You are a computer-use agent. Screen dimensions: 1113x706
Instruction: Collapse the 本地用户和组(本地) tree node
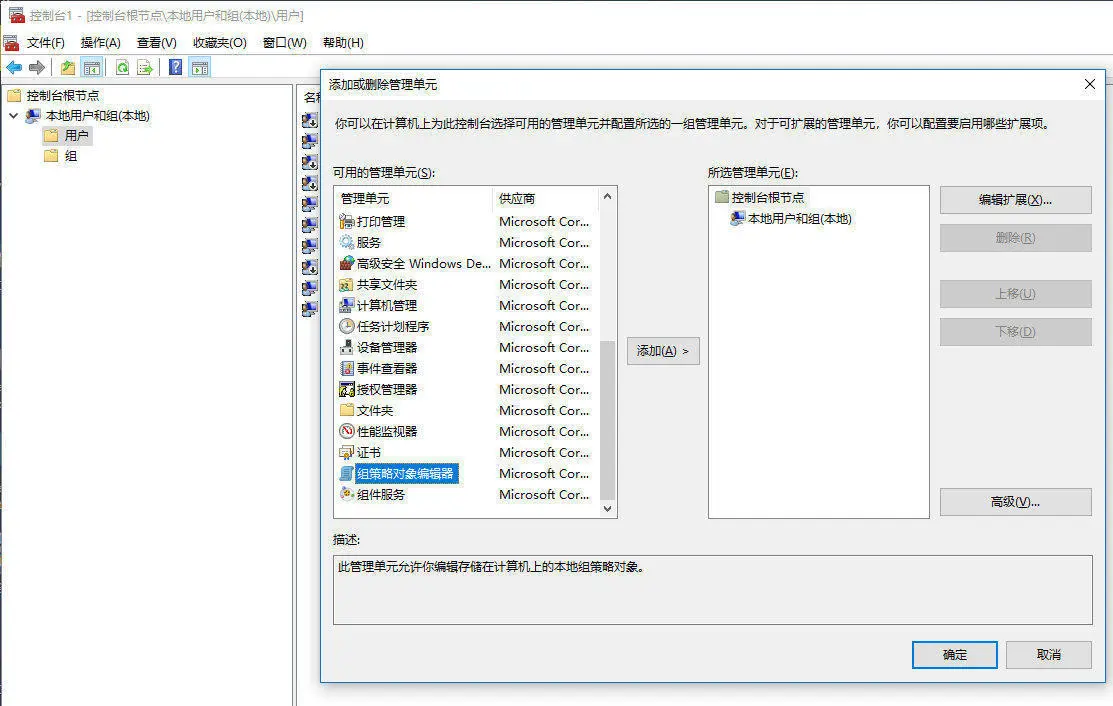tap(13, 115)
